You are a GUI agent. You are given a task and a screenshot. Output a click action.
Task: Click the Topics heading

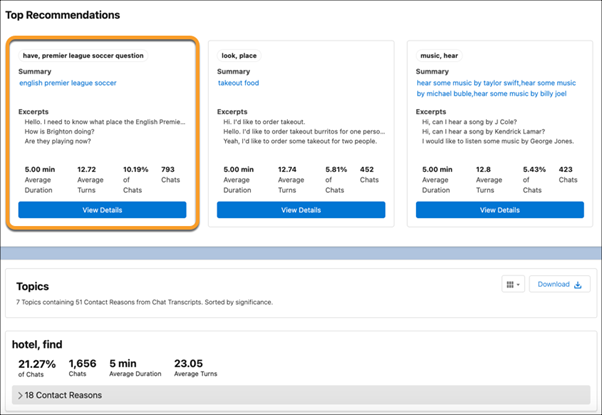[33, 286]
